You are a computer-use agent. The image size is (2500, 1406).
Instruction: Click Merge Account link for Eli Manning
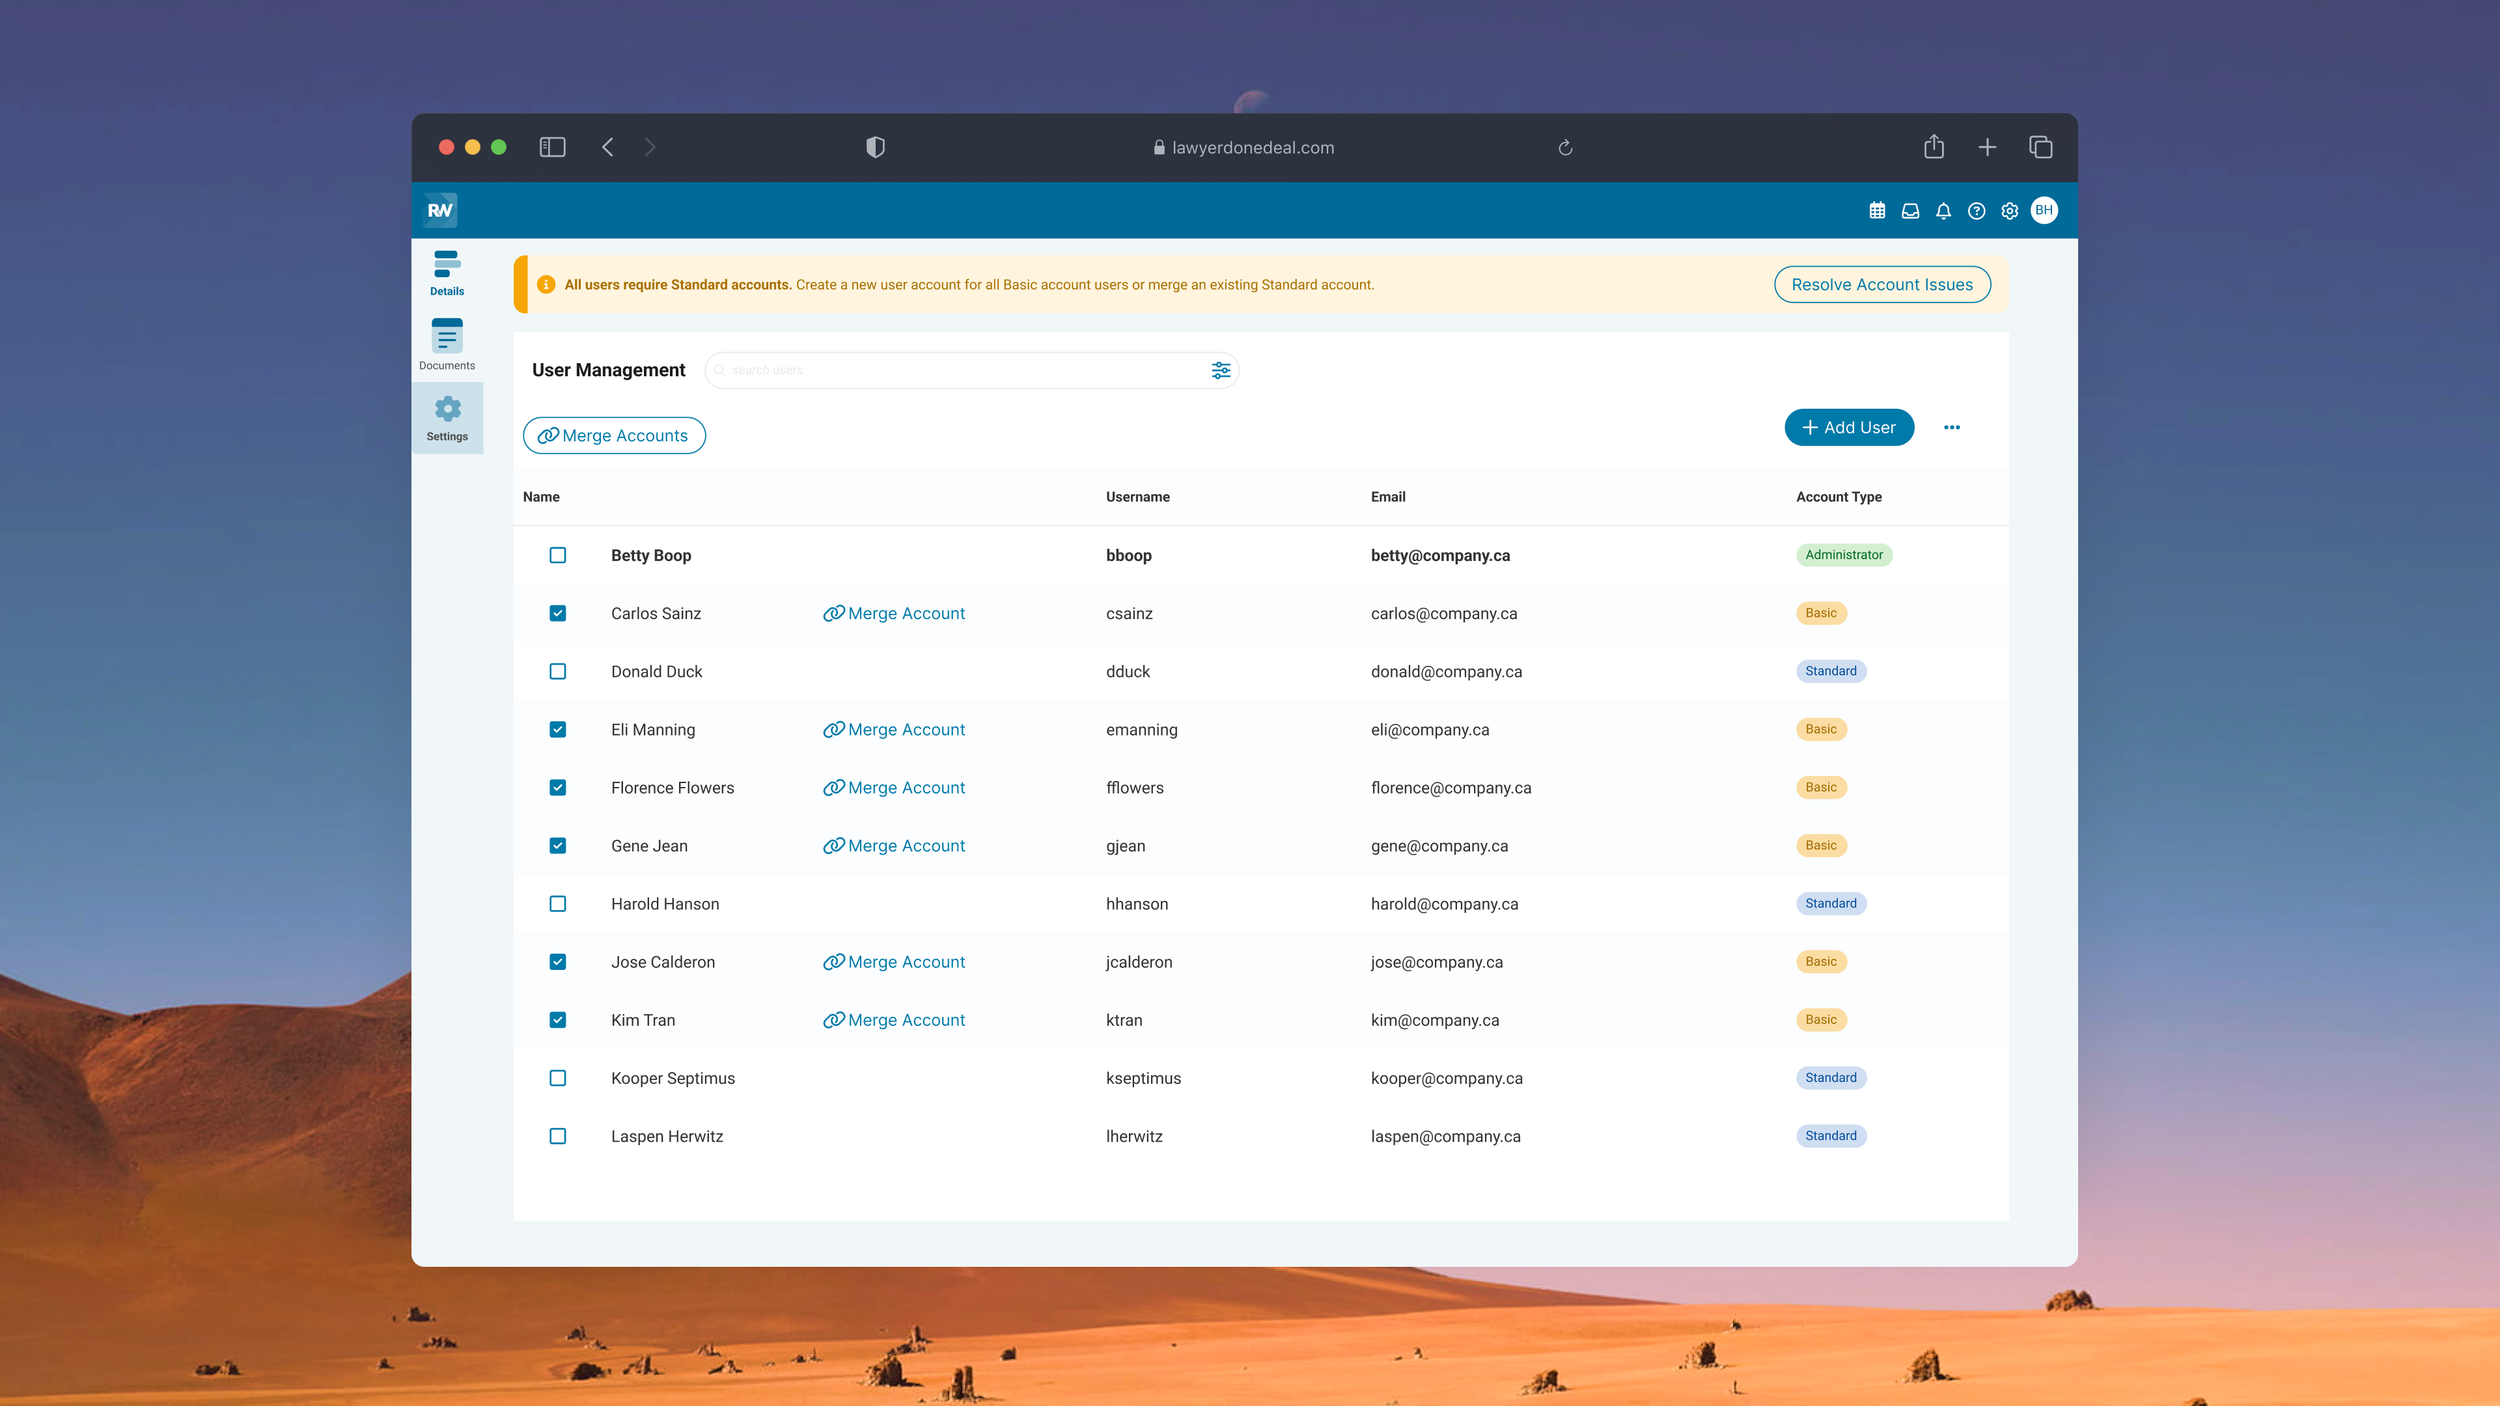[894, 729]
